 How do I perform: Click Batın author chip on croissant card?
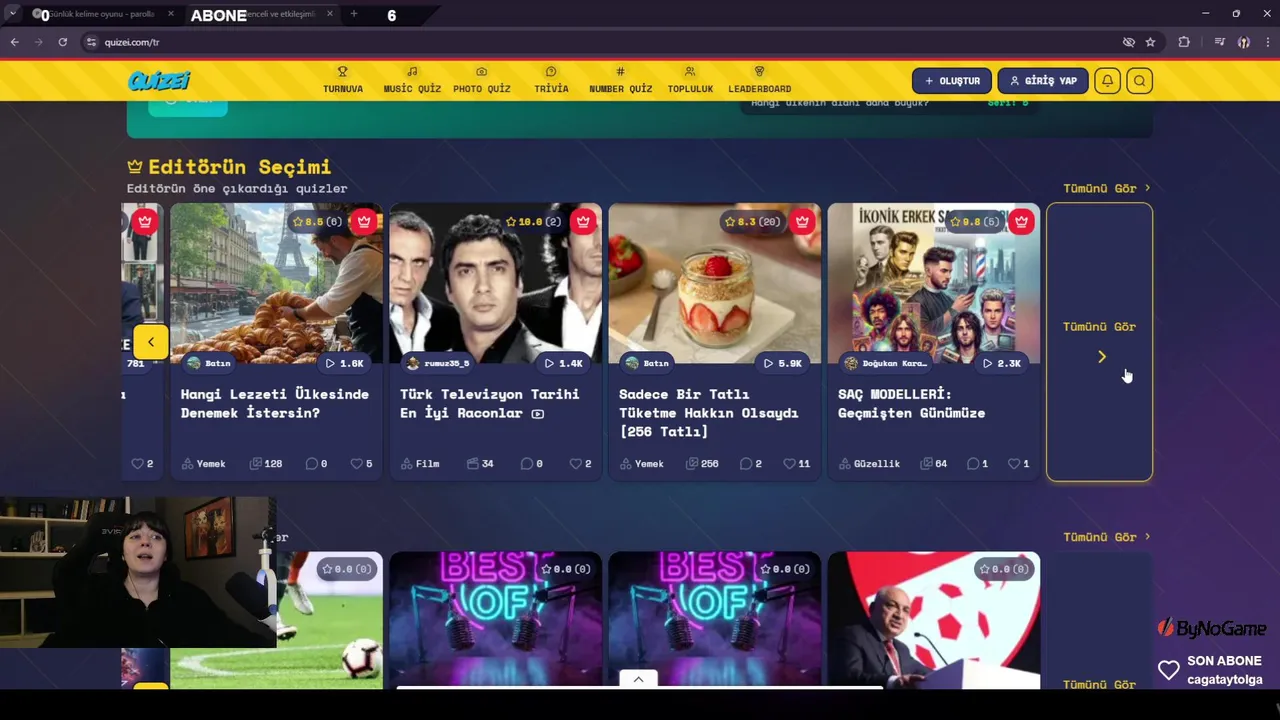tap(209, 363)
